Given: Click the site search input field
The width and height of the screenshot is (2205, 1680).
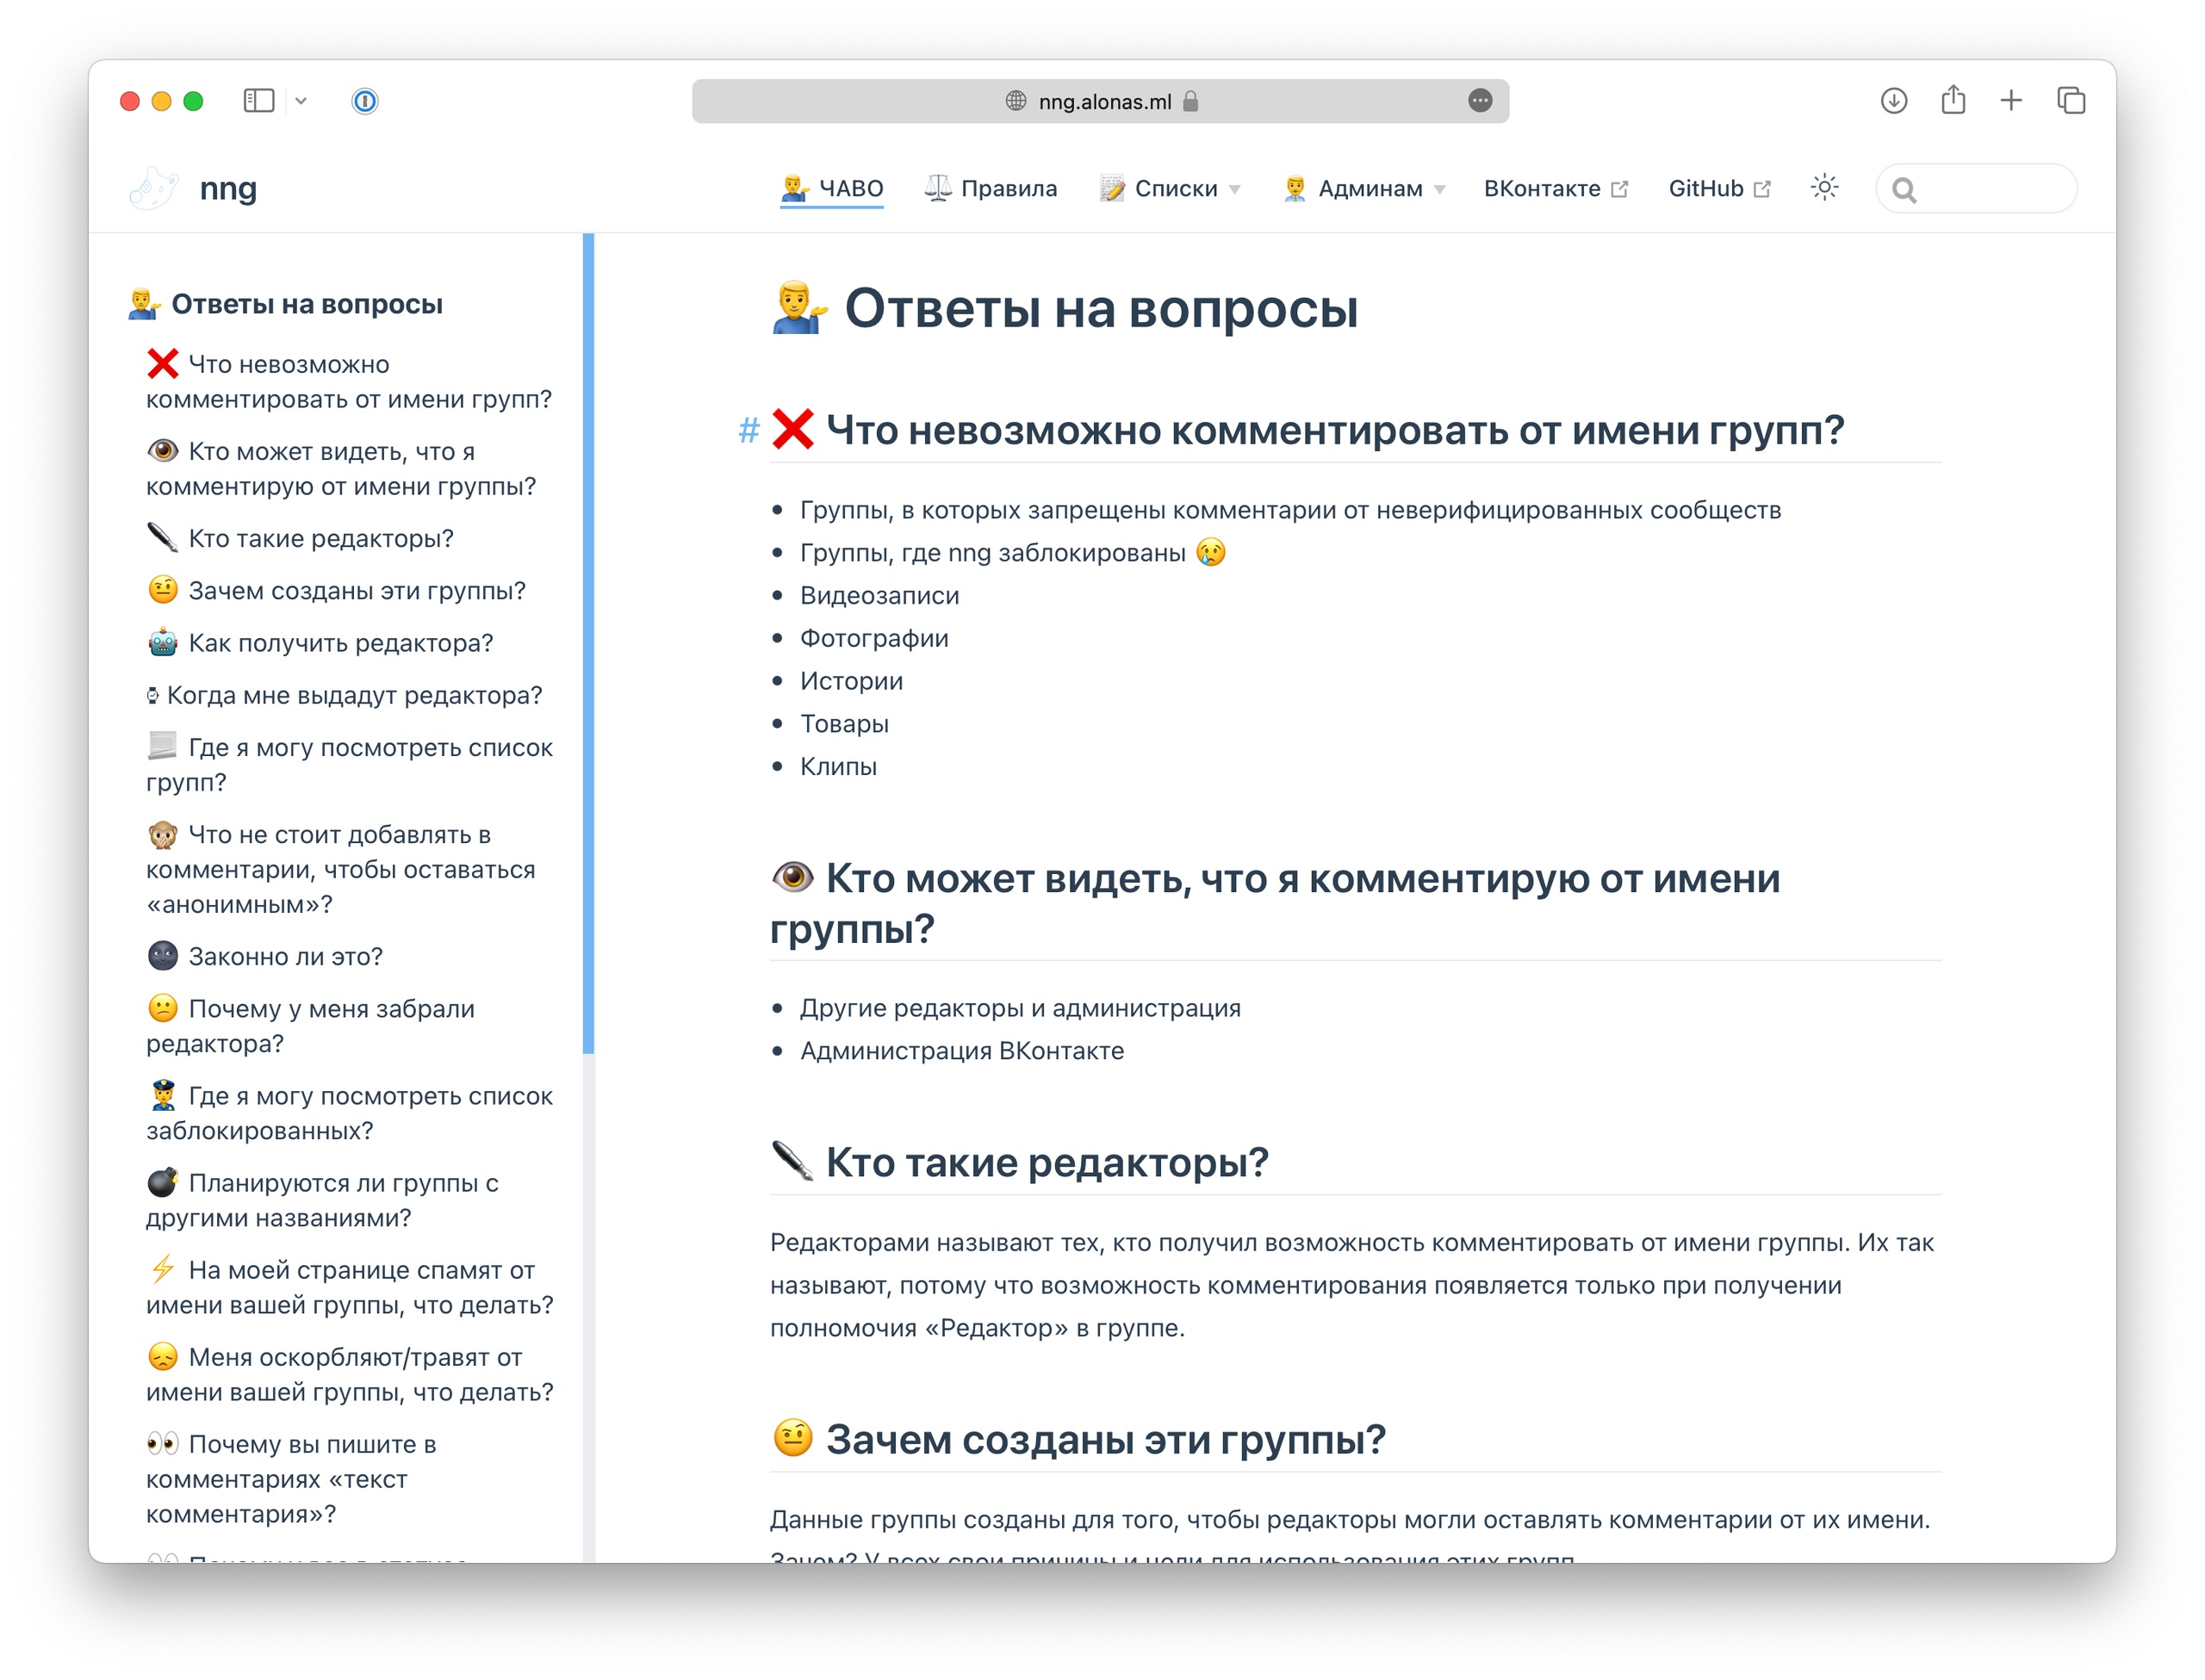Looking at the screenshot, I should [1990, 189].
